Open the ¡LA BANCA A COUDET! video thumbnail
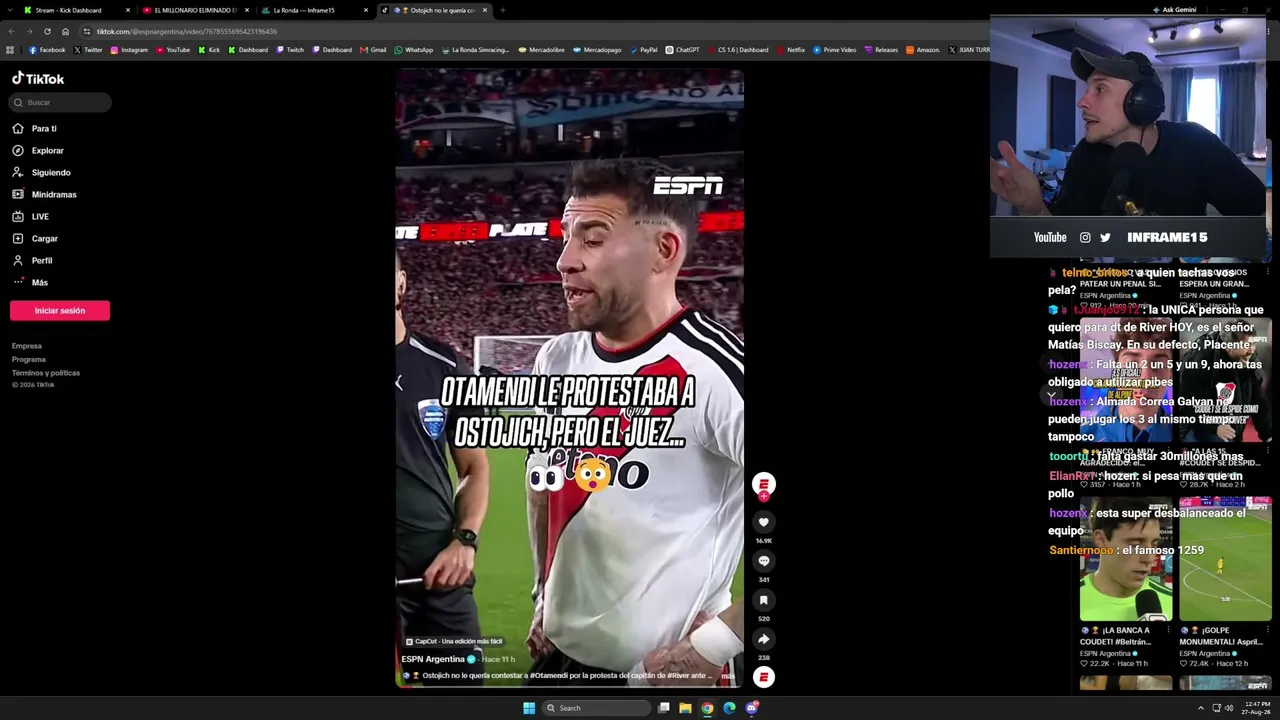Screen dimensions: 1280x720 [x=1126, y=559]
